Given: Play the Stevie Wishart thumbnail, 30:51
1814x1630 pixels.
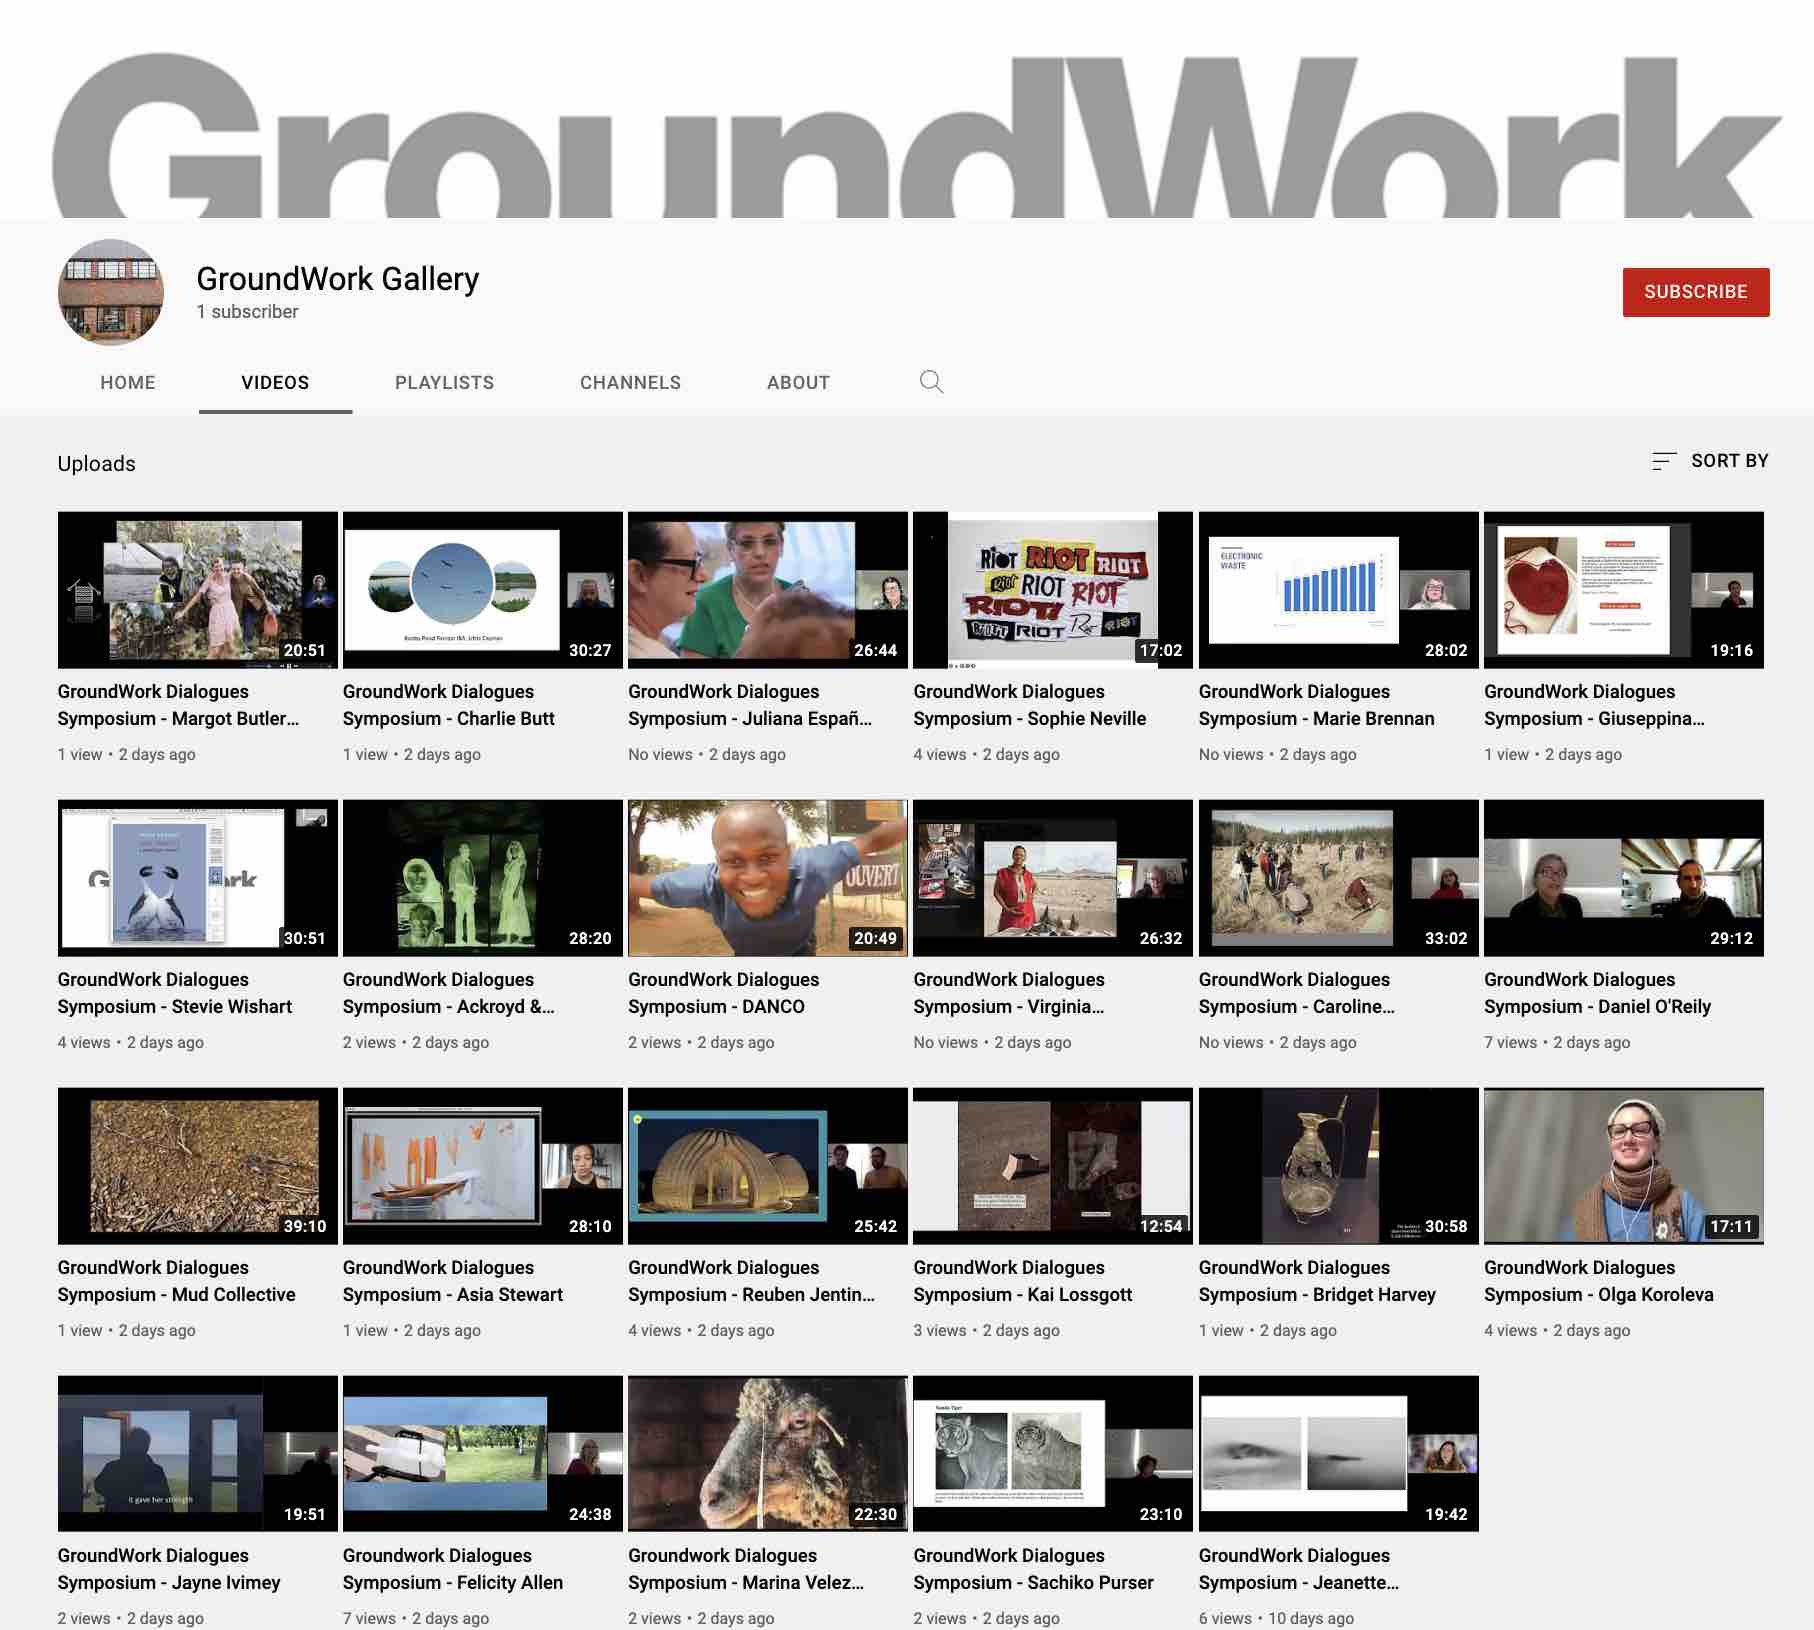Looking at the screenshot, I should pyautogui.click(x=198, y=878).
